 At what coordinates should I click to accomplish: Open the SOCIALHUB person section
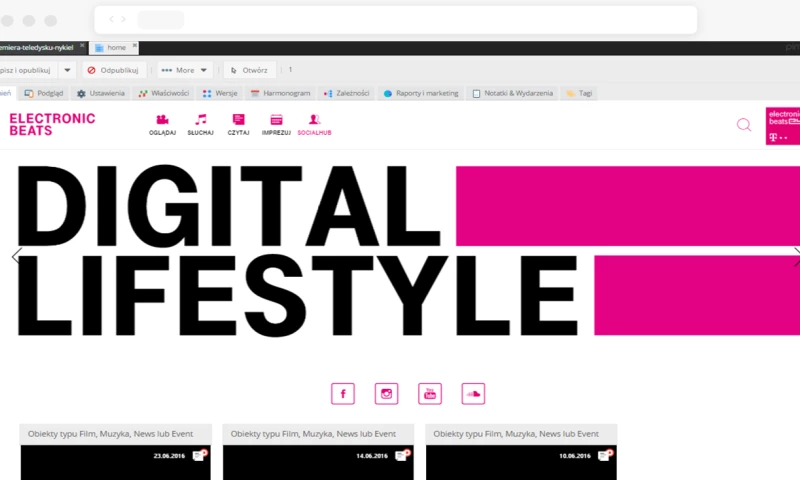[x=314, y=124]
